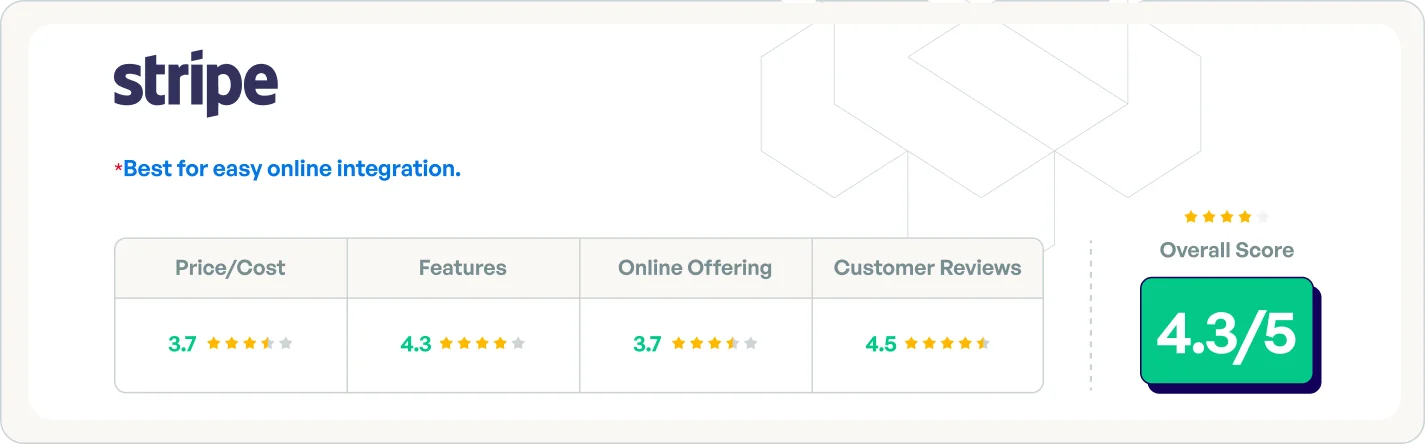This screenshot has width=1425, height=444.
Task: Click the Stripe logo
Action: [x=195, y=83]
